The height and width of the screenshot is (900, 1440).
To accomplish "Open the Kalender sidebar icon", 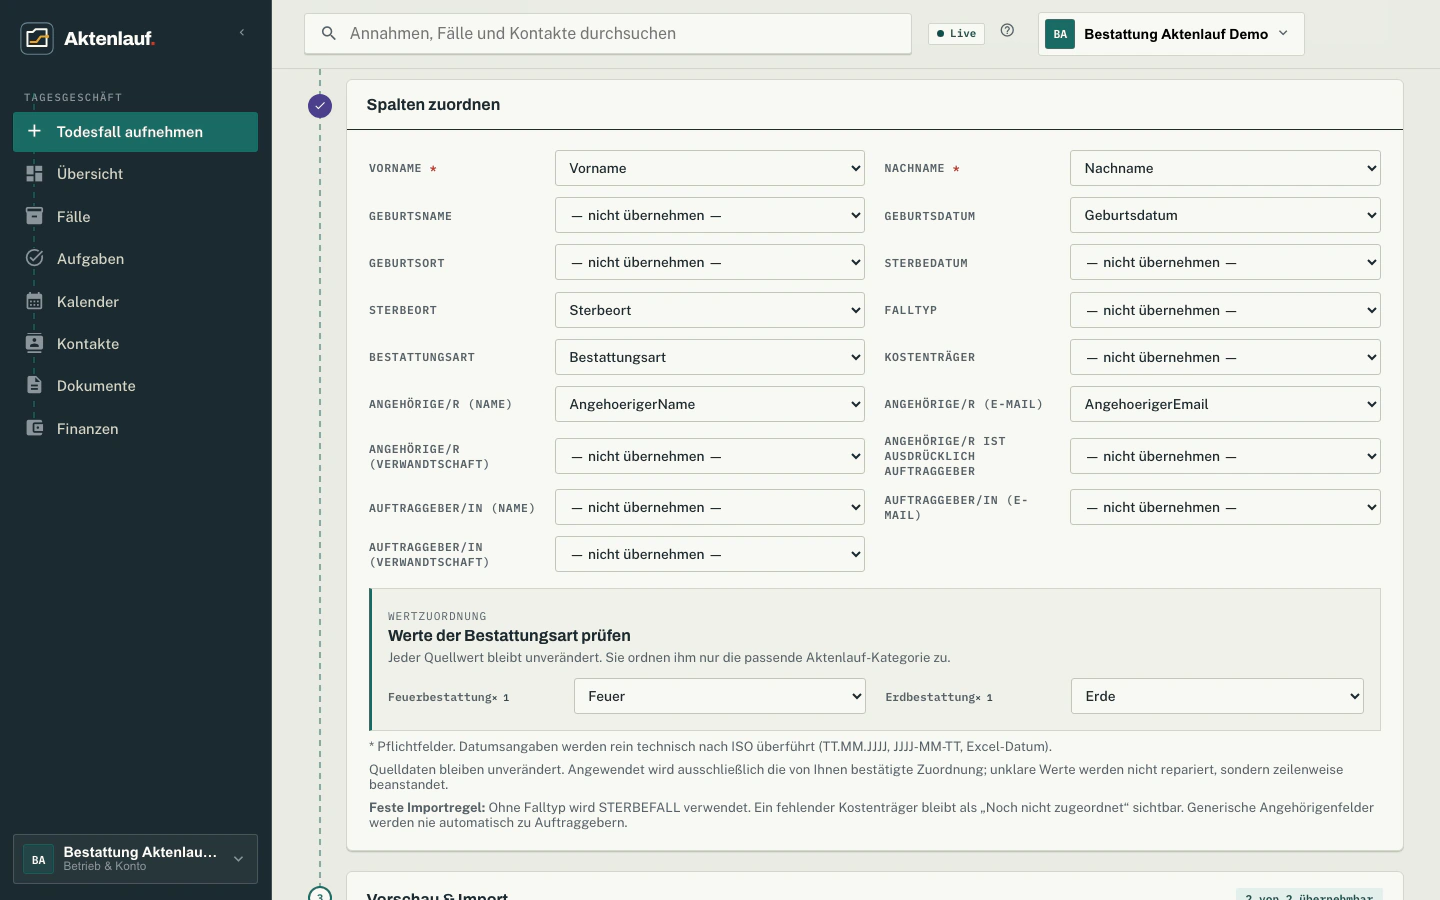I will (x=34, y=301).
